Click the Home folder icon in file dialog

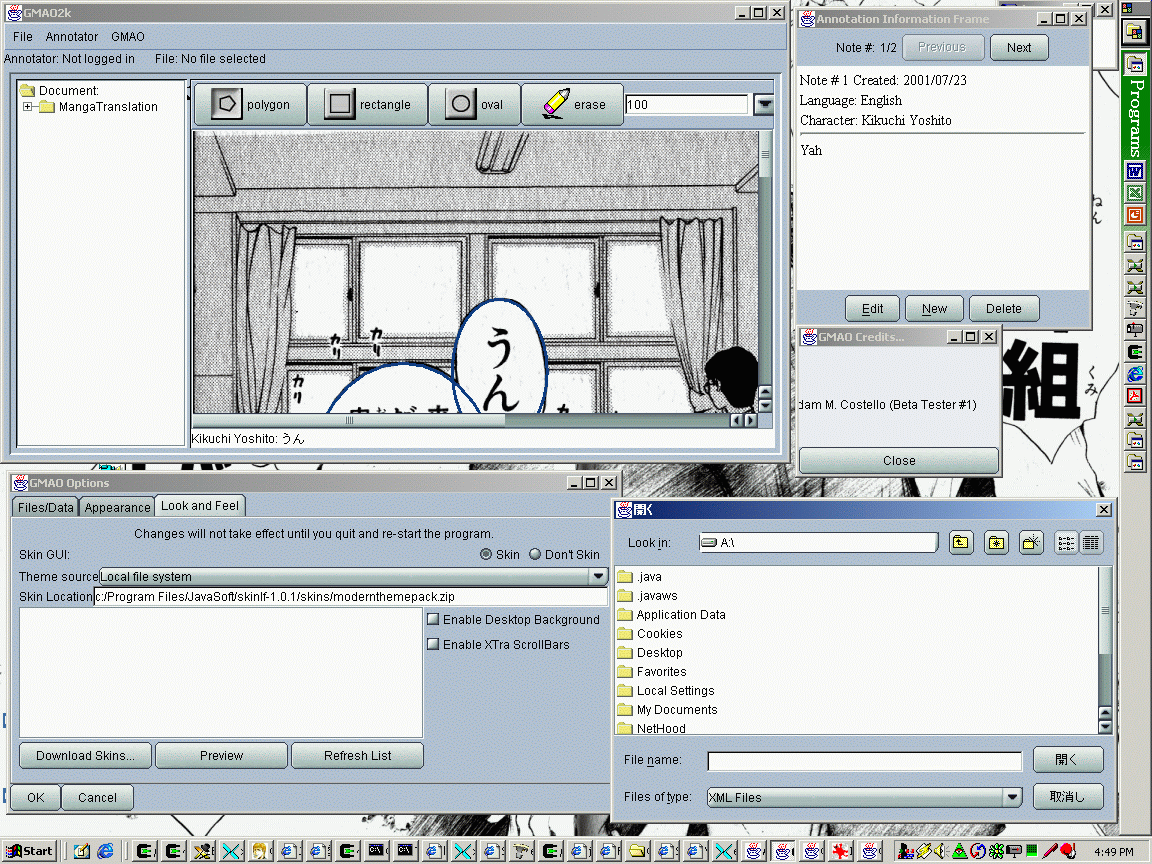tap(996, 543)
